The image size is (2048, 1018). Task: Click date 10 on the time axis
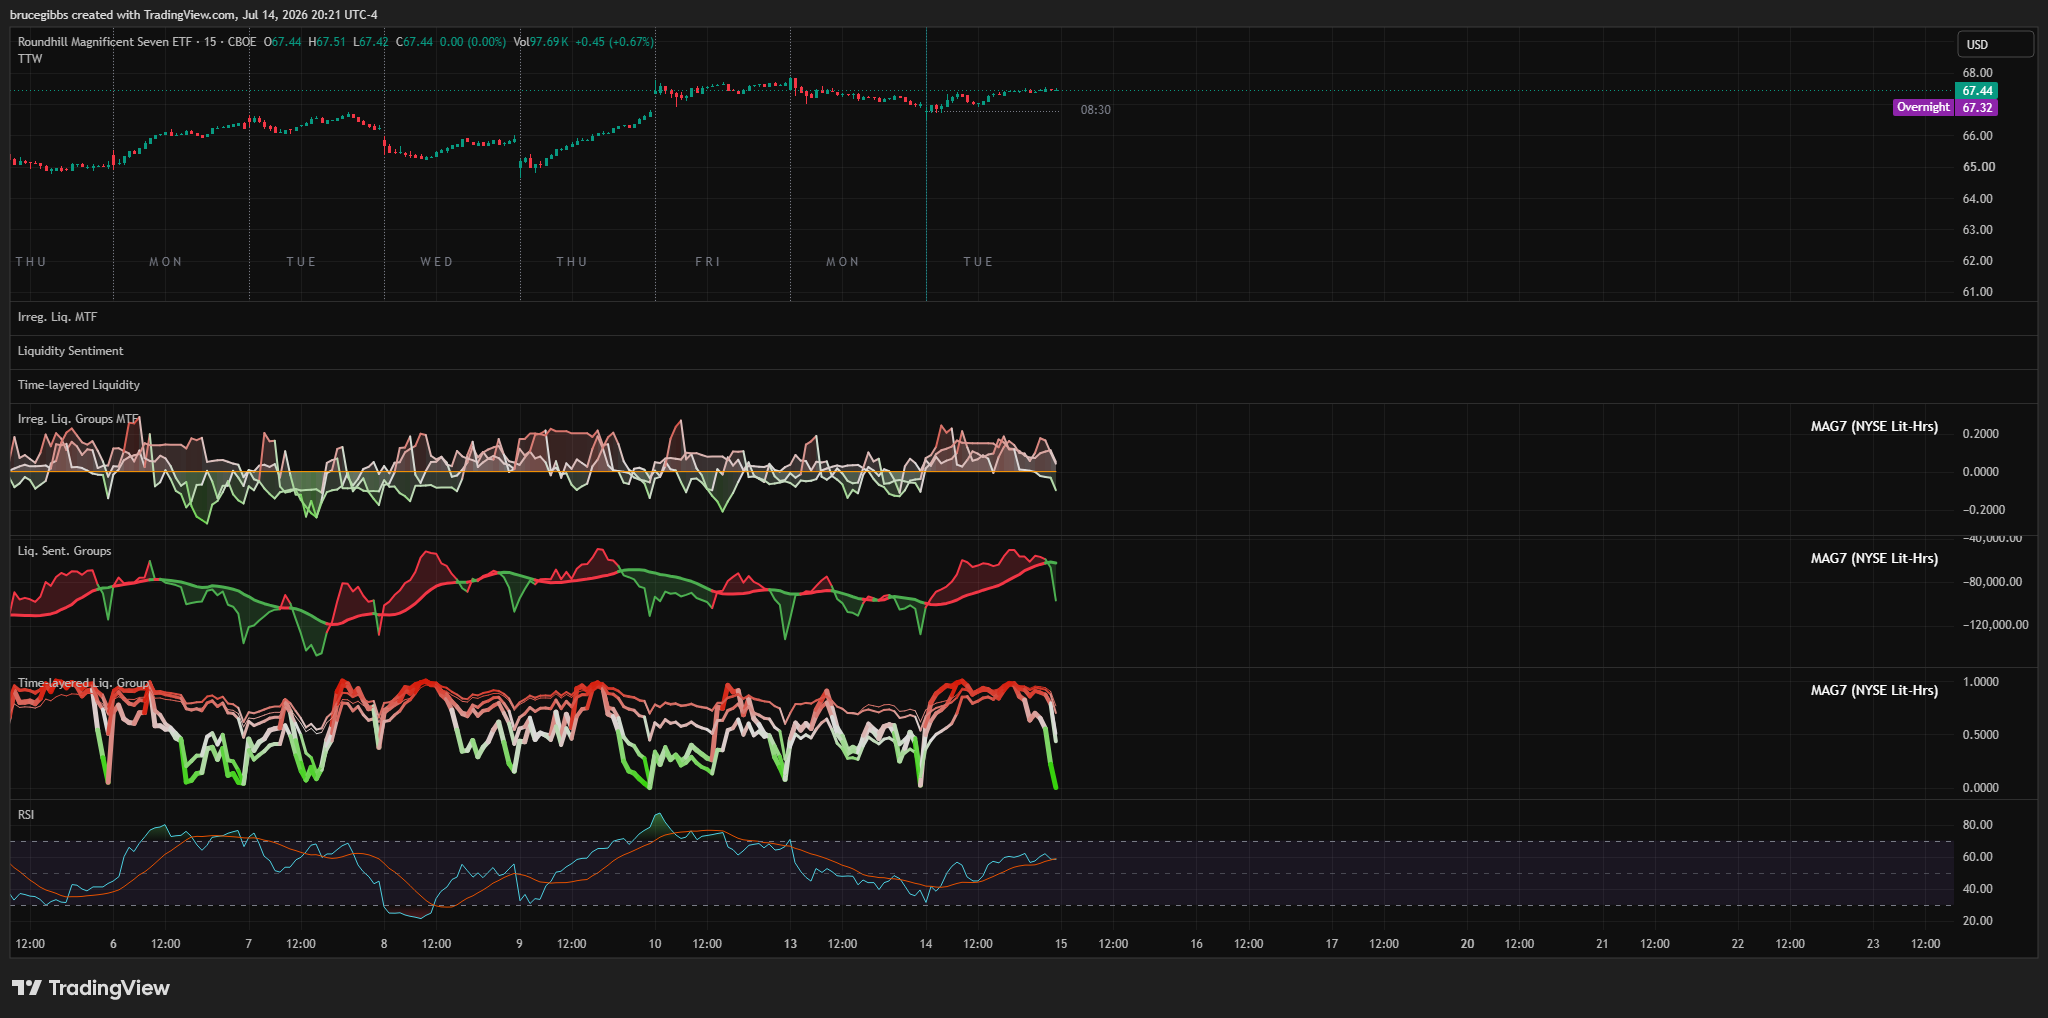tap(655, 944)
